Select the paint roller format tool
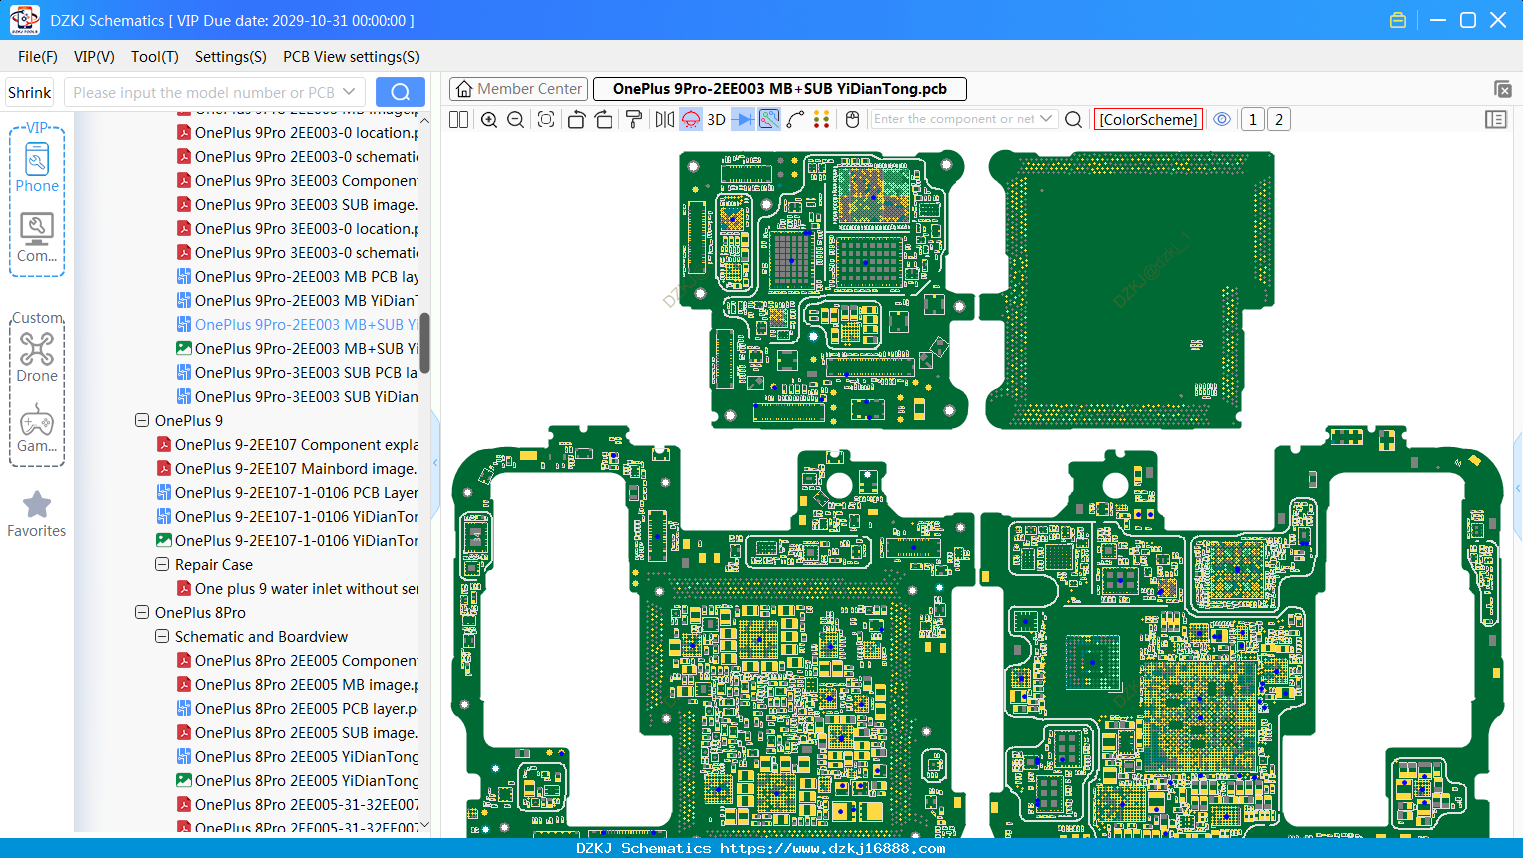The height and width of the screenshot is (858, 1523). (x=634, y=120)
